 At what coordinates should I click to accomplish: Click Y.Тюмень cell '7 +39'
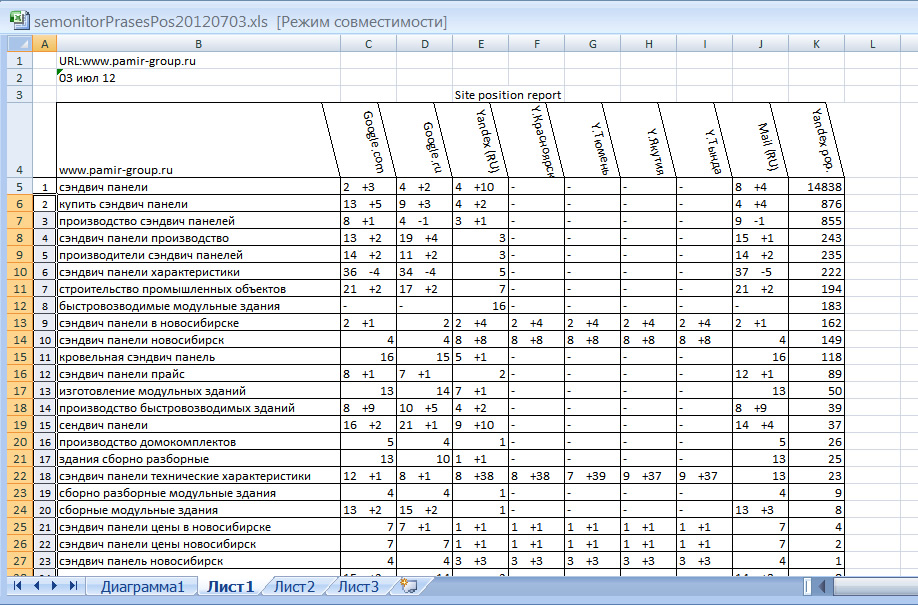(592, 476)
